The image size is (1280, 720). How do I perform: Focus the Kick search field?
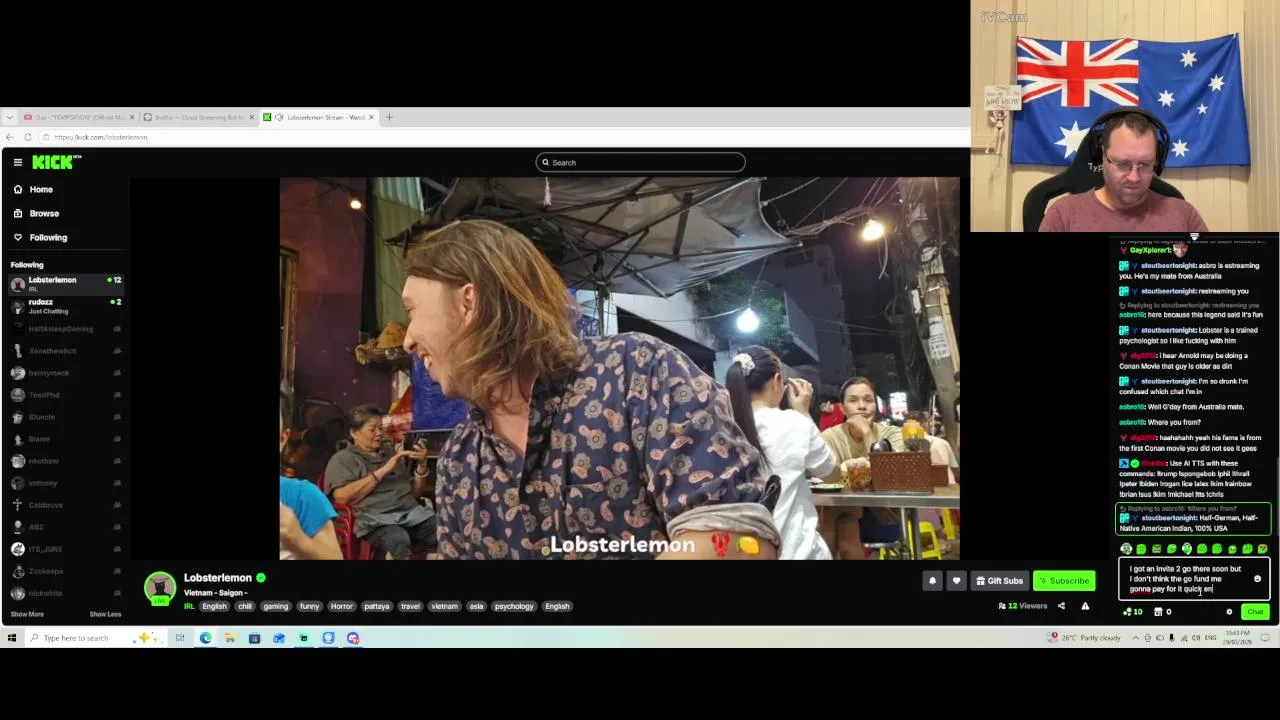coord(640,162)
